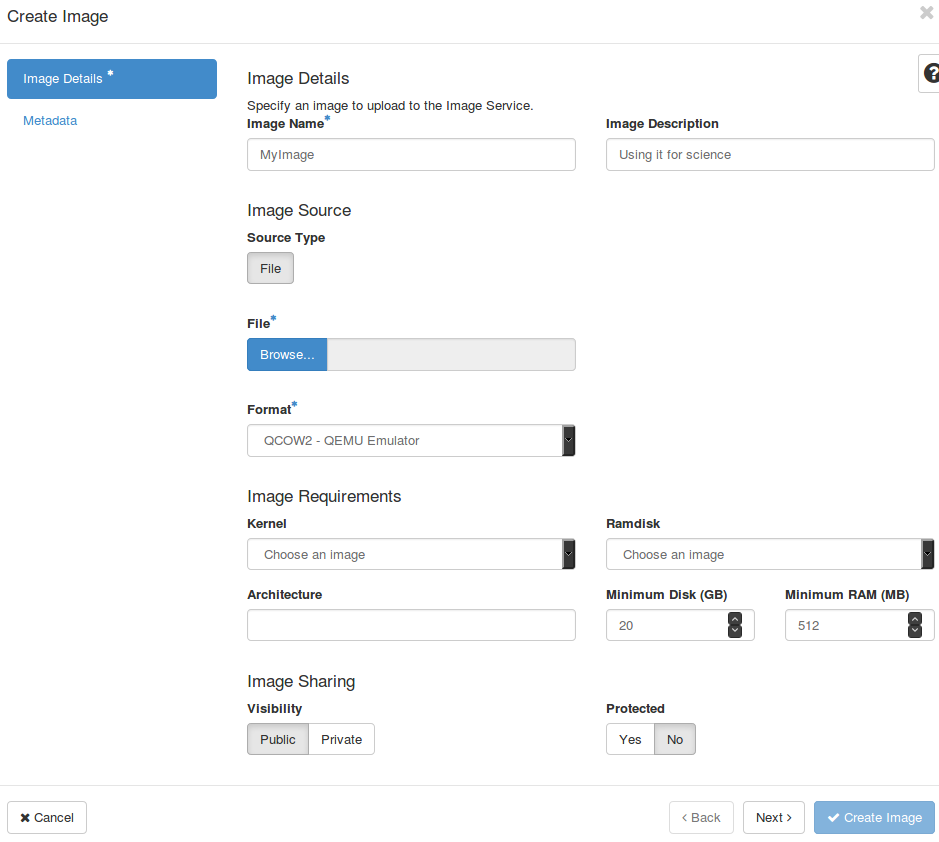Expand the Kernel image dropdown
939x842 pixels.
pyautogui.click(x=410, y=554)
